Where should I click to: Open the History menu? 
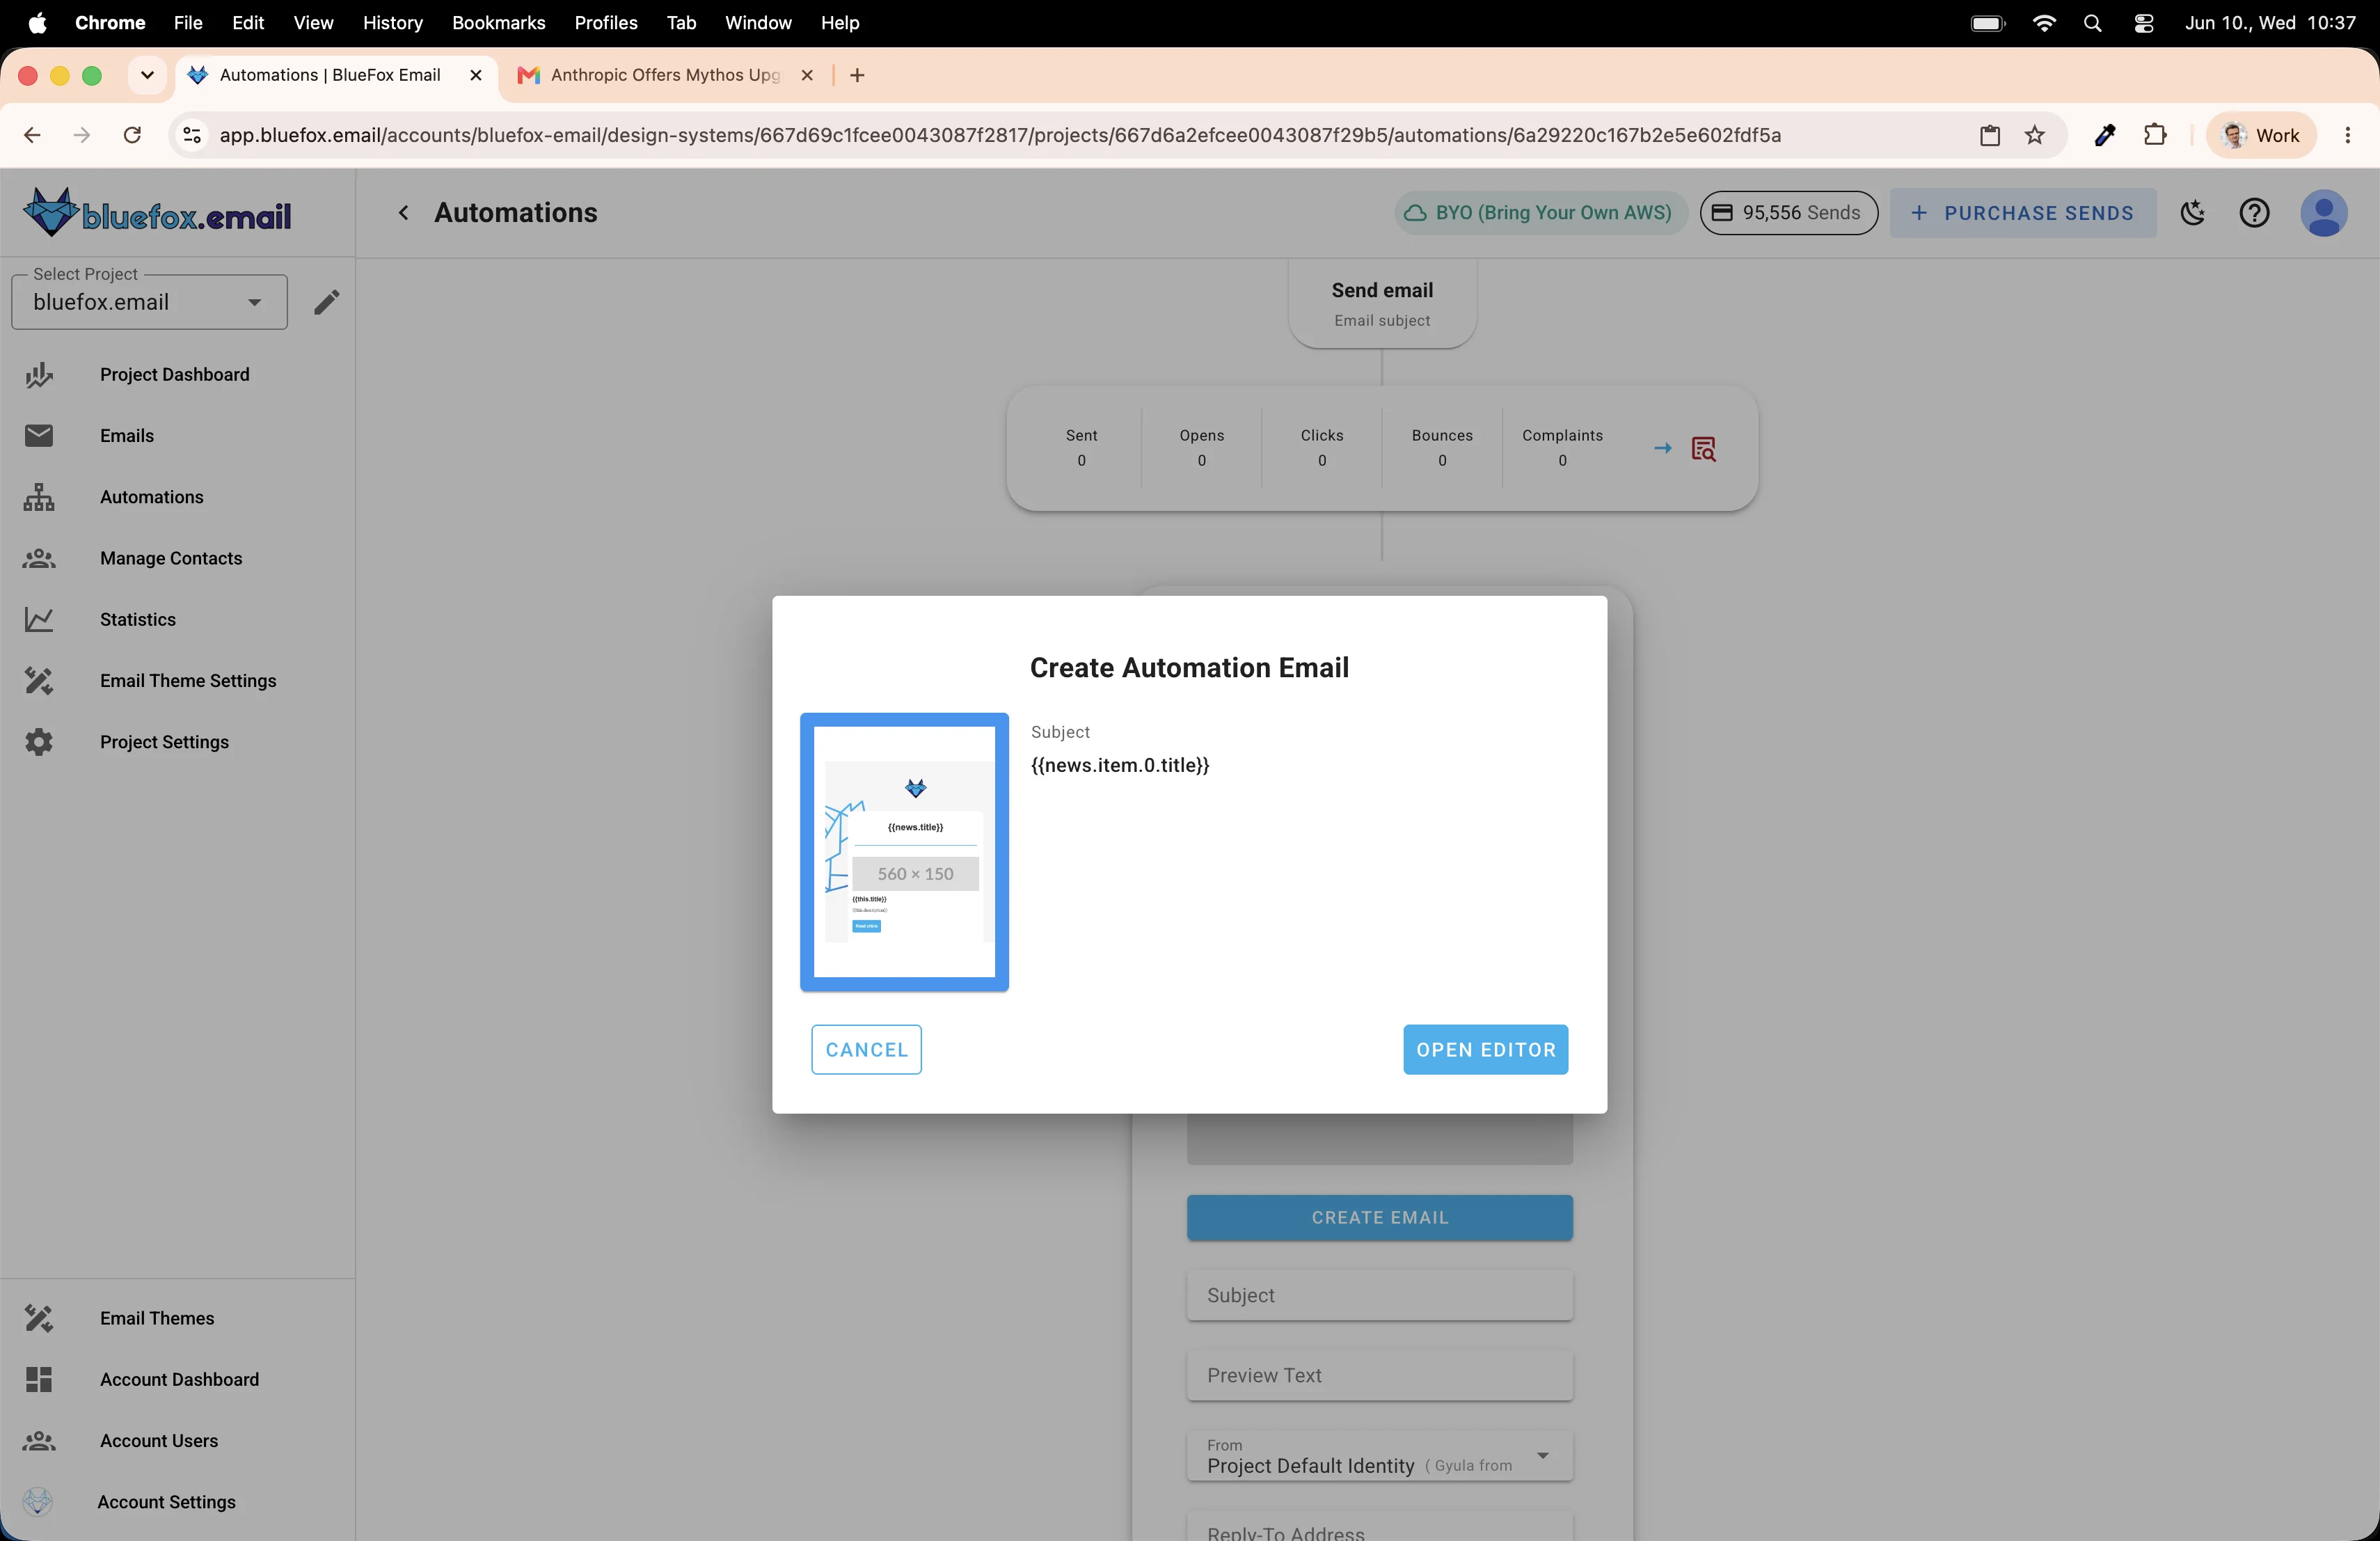coord(392,22)
